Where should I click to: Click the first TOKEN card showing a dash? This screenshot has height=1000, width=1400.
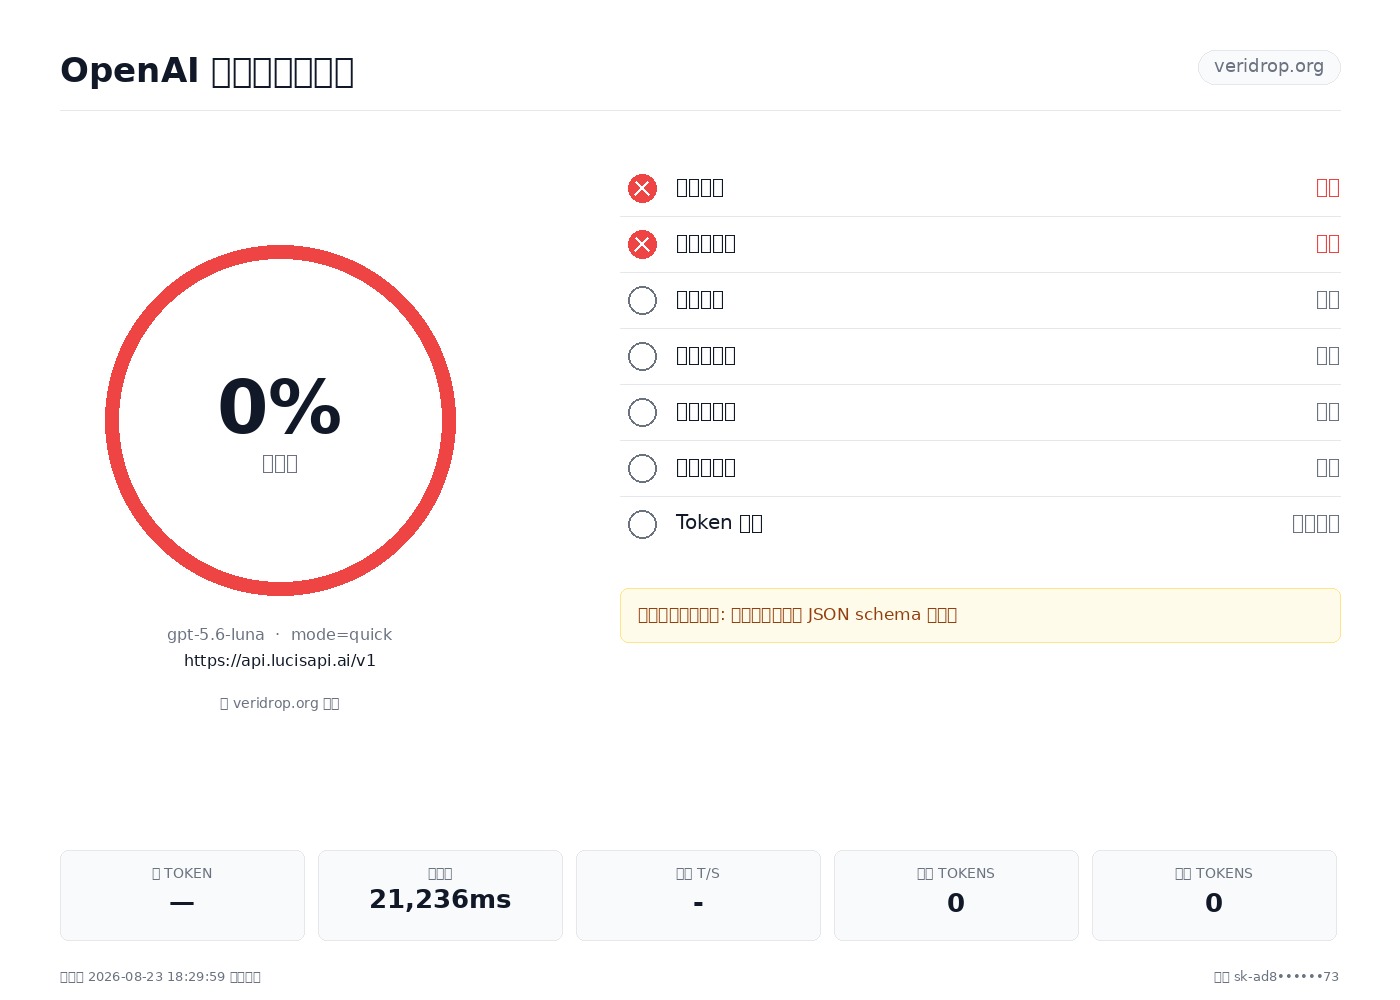(182, 895)
